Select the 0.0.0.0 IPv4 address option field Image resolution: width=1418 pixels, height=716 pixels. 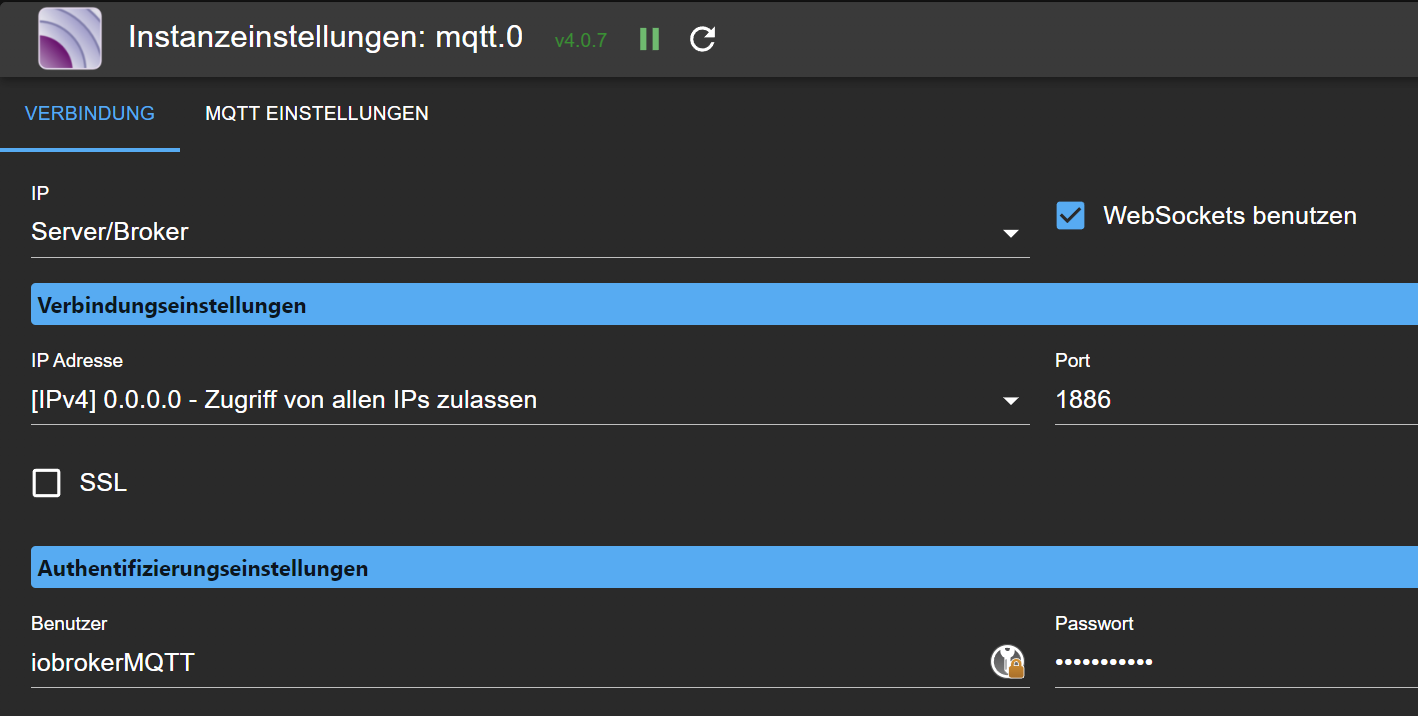[530, 400]
